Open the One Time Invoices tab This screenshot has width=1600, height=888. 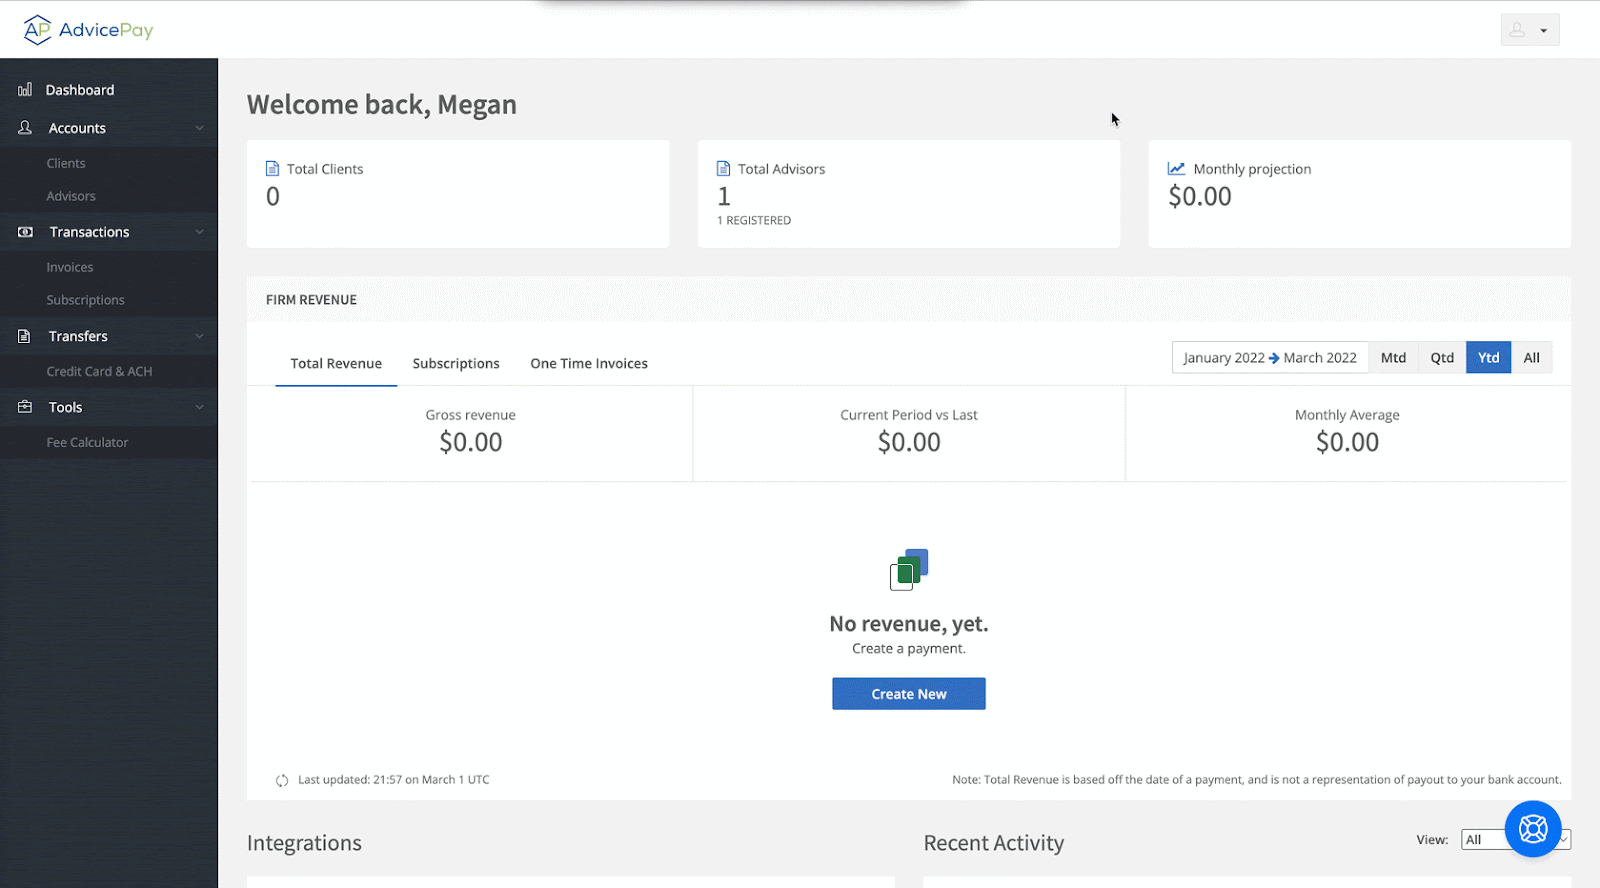(589, 364)
